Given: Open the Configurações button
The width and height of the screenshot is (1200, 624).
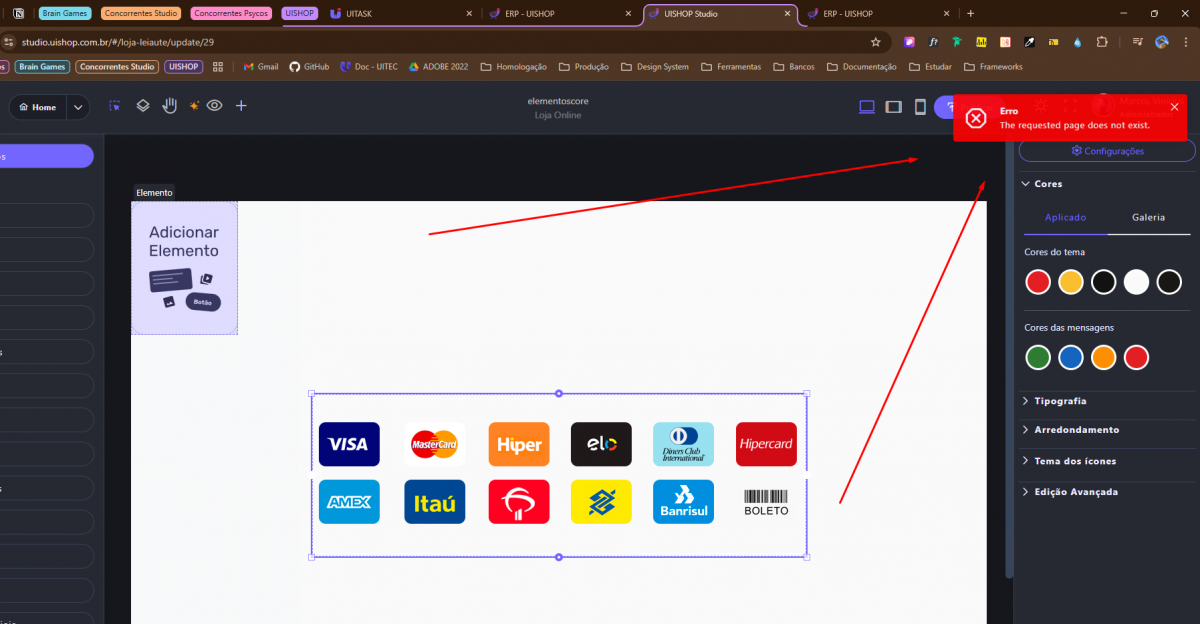Looking at the screenshot, I should 1107,151.
